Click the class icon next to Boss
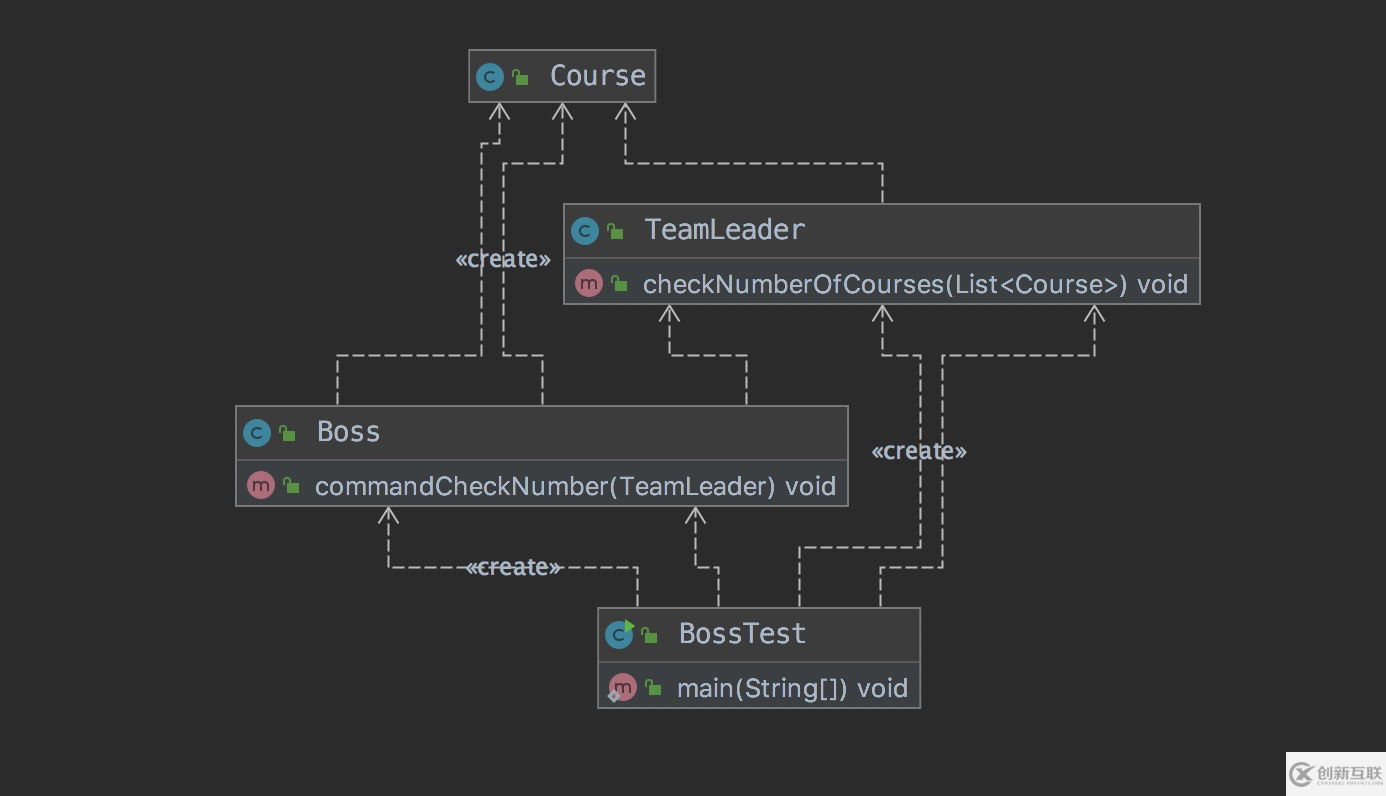 tap(257, 433)
